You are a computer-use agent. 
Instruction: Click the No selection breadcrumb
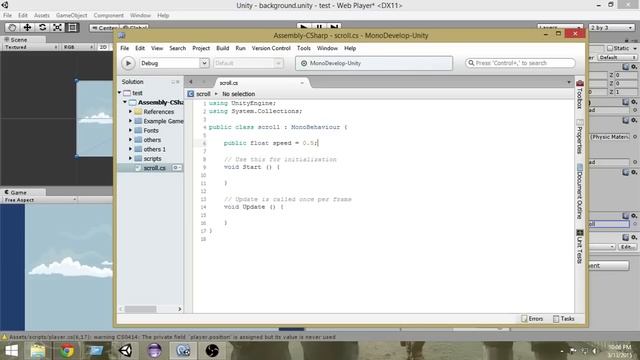pyautogui.click(x=238, y=94)
